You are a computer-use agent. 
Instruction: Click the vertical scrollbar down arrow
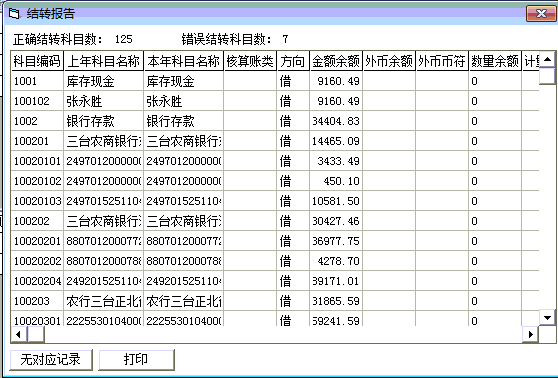[547, 317]
